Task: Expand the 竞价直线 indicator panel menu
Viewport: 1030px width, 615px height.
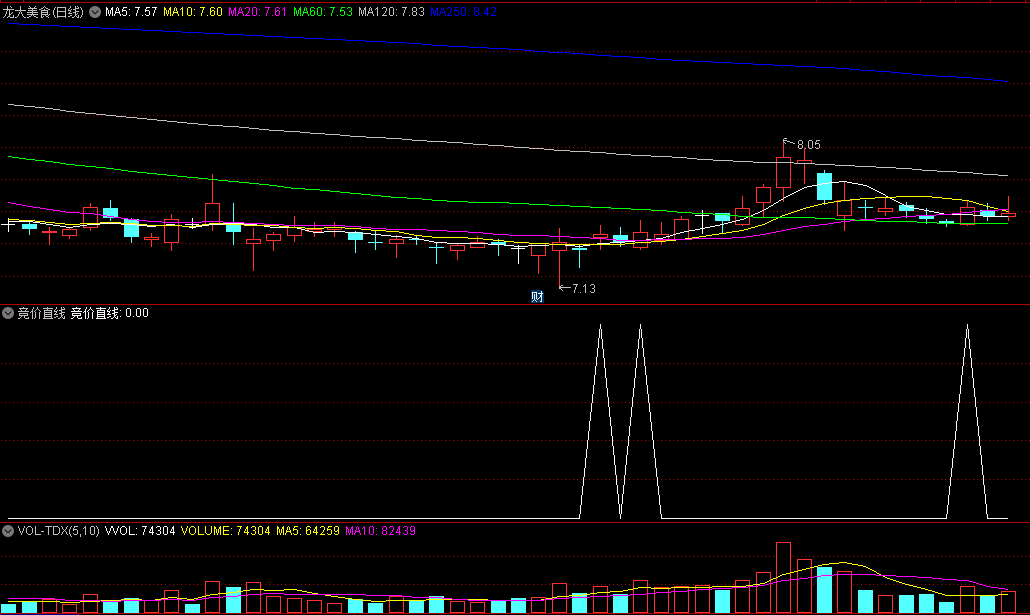Action: pos(8,313)
